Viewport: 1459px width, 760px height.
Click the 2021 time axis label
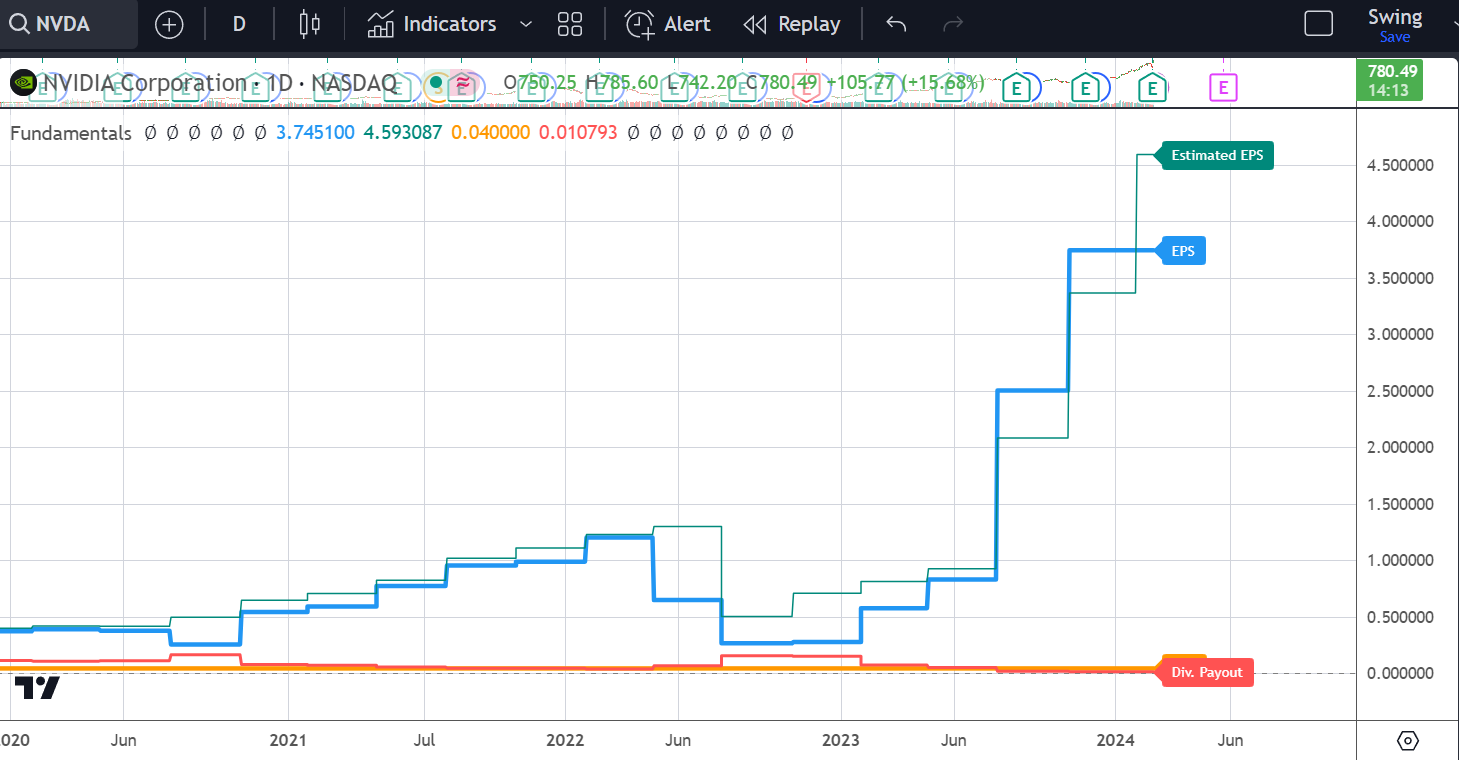click(x=289, y=740)
